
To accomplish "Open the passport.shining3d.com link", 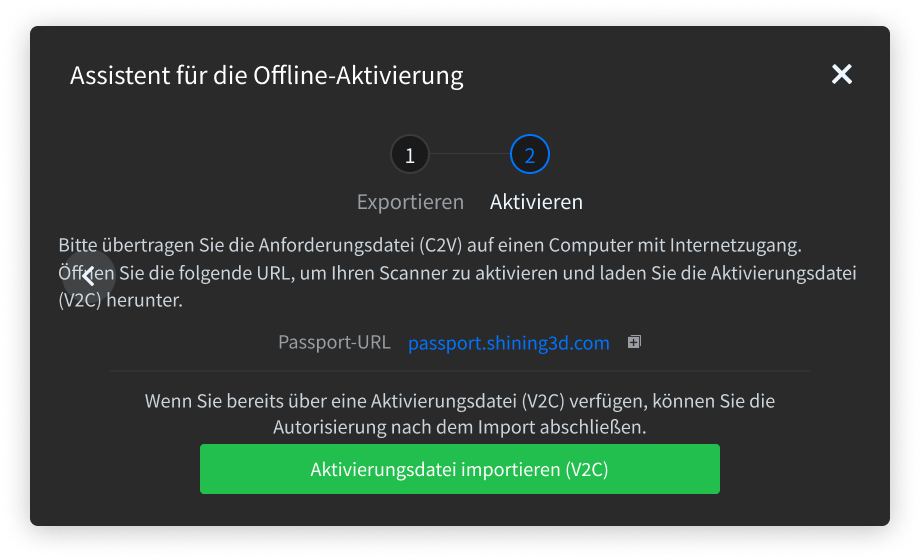I will (x=509, y=343).
